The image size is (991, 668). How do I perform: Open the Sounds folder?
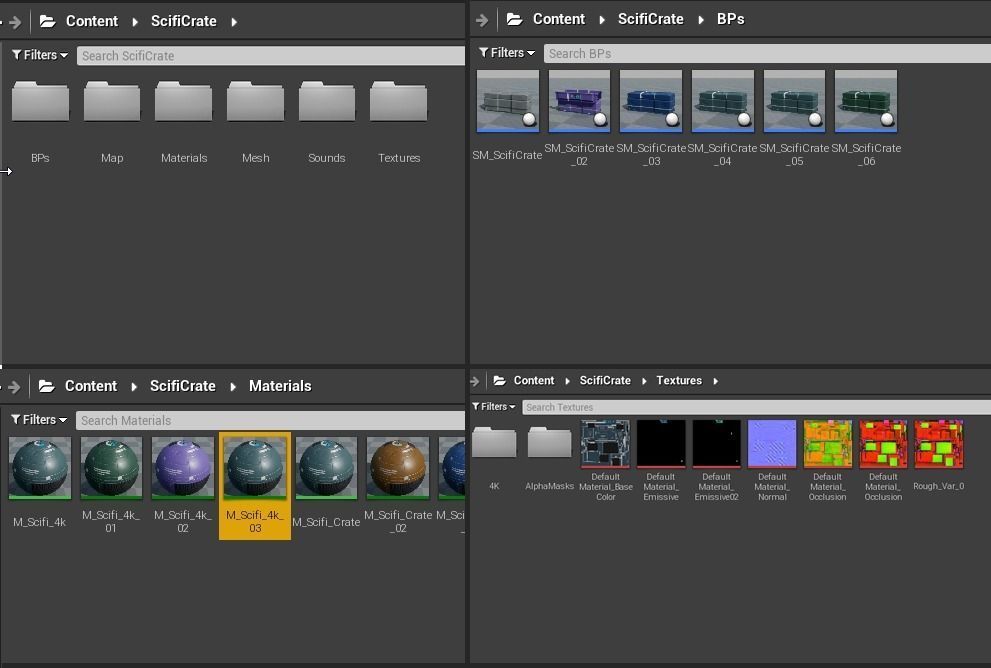327,101
